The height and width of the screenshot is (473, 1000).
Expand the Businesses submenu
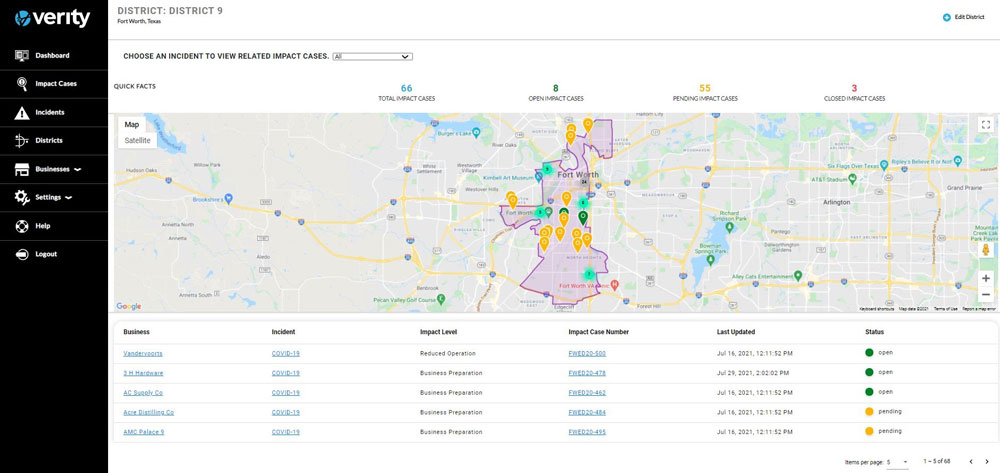(x=77, y=170)
